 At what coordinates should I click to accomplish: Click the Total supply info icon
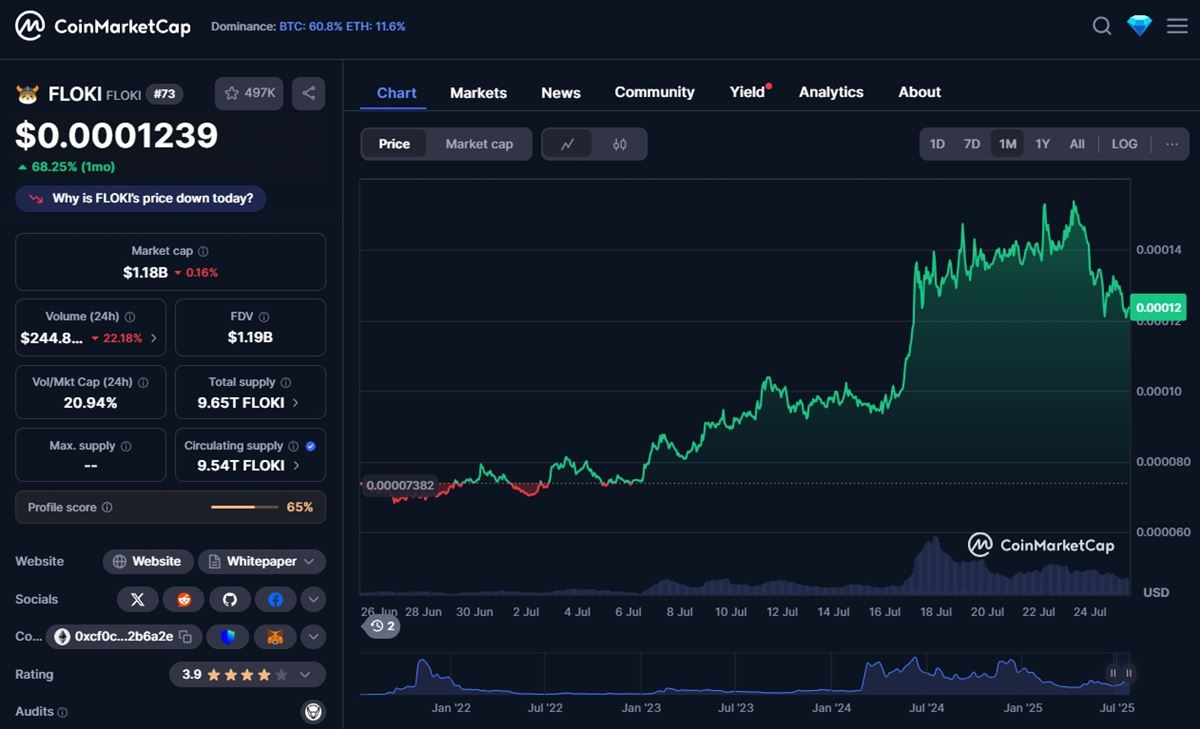point(286,382)
